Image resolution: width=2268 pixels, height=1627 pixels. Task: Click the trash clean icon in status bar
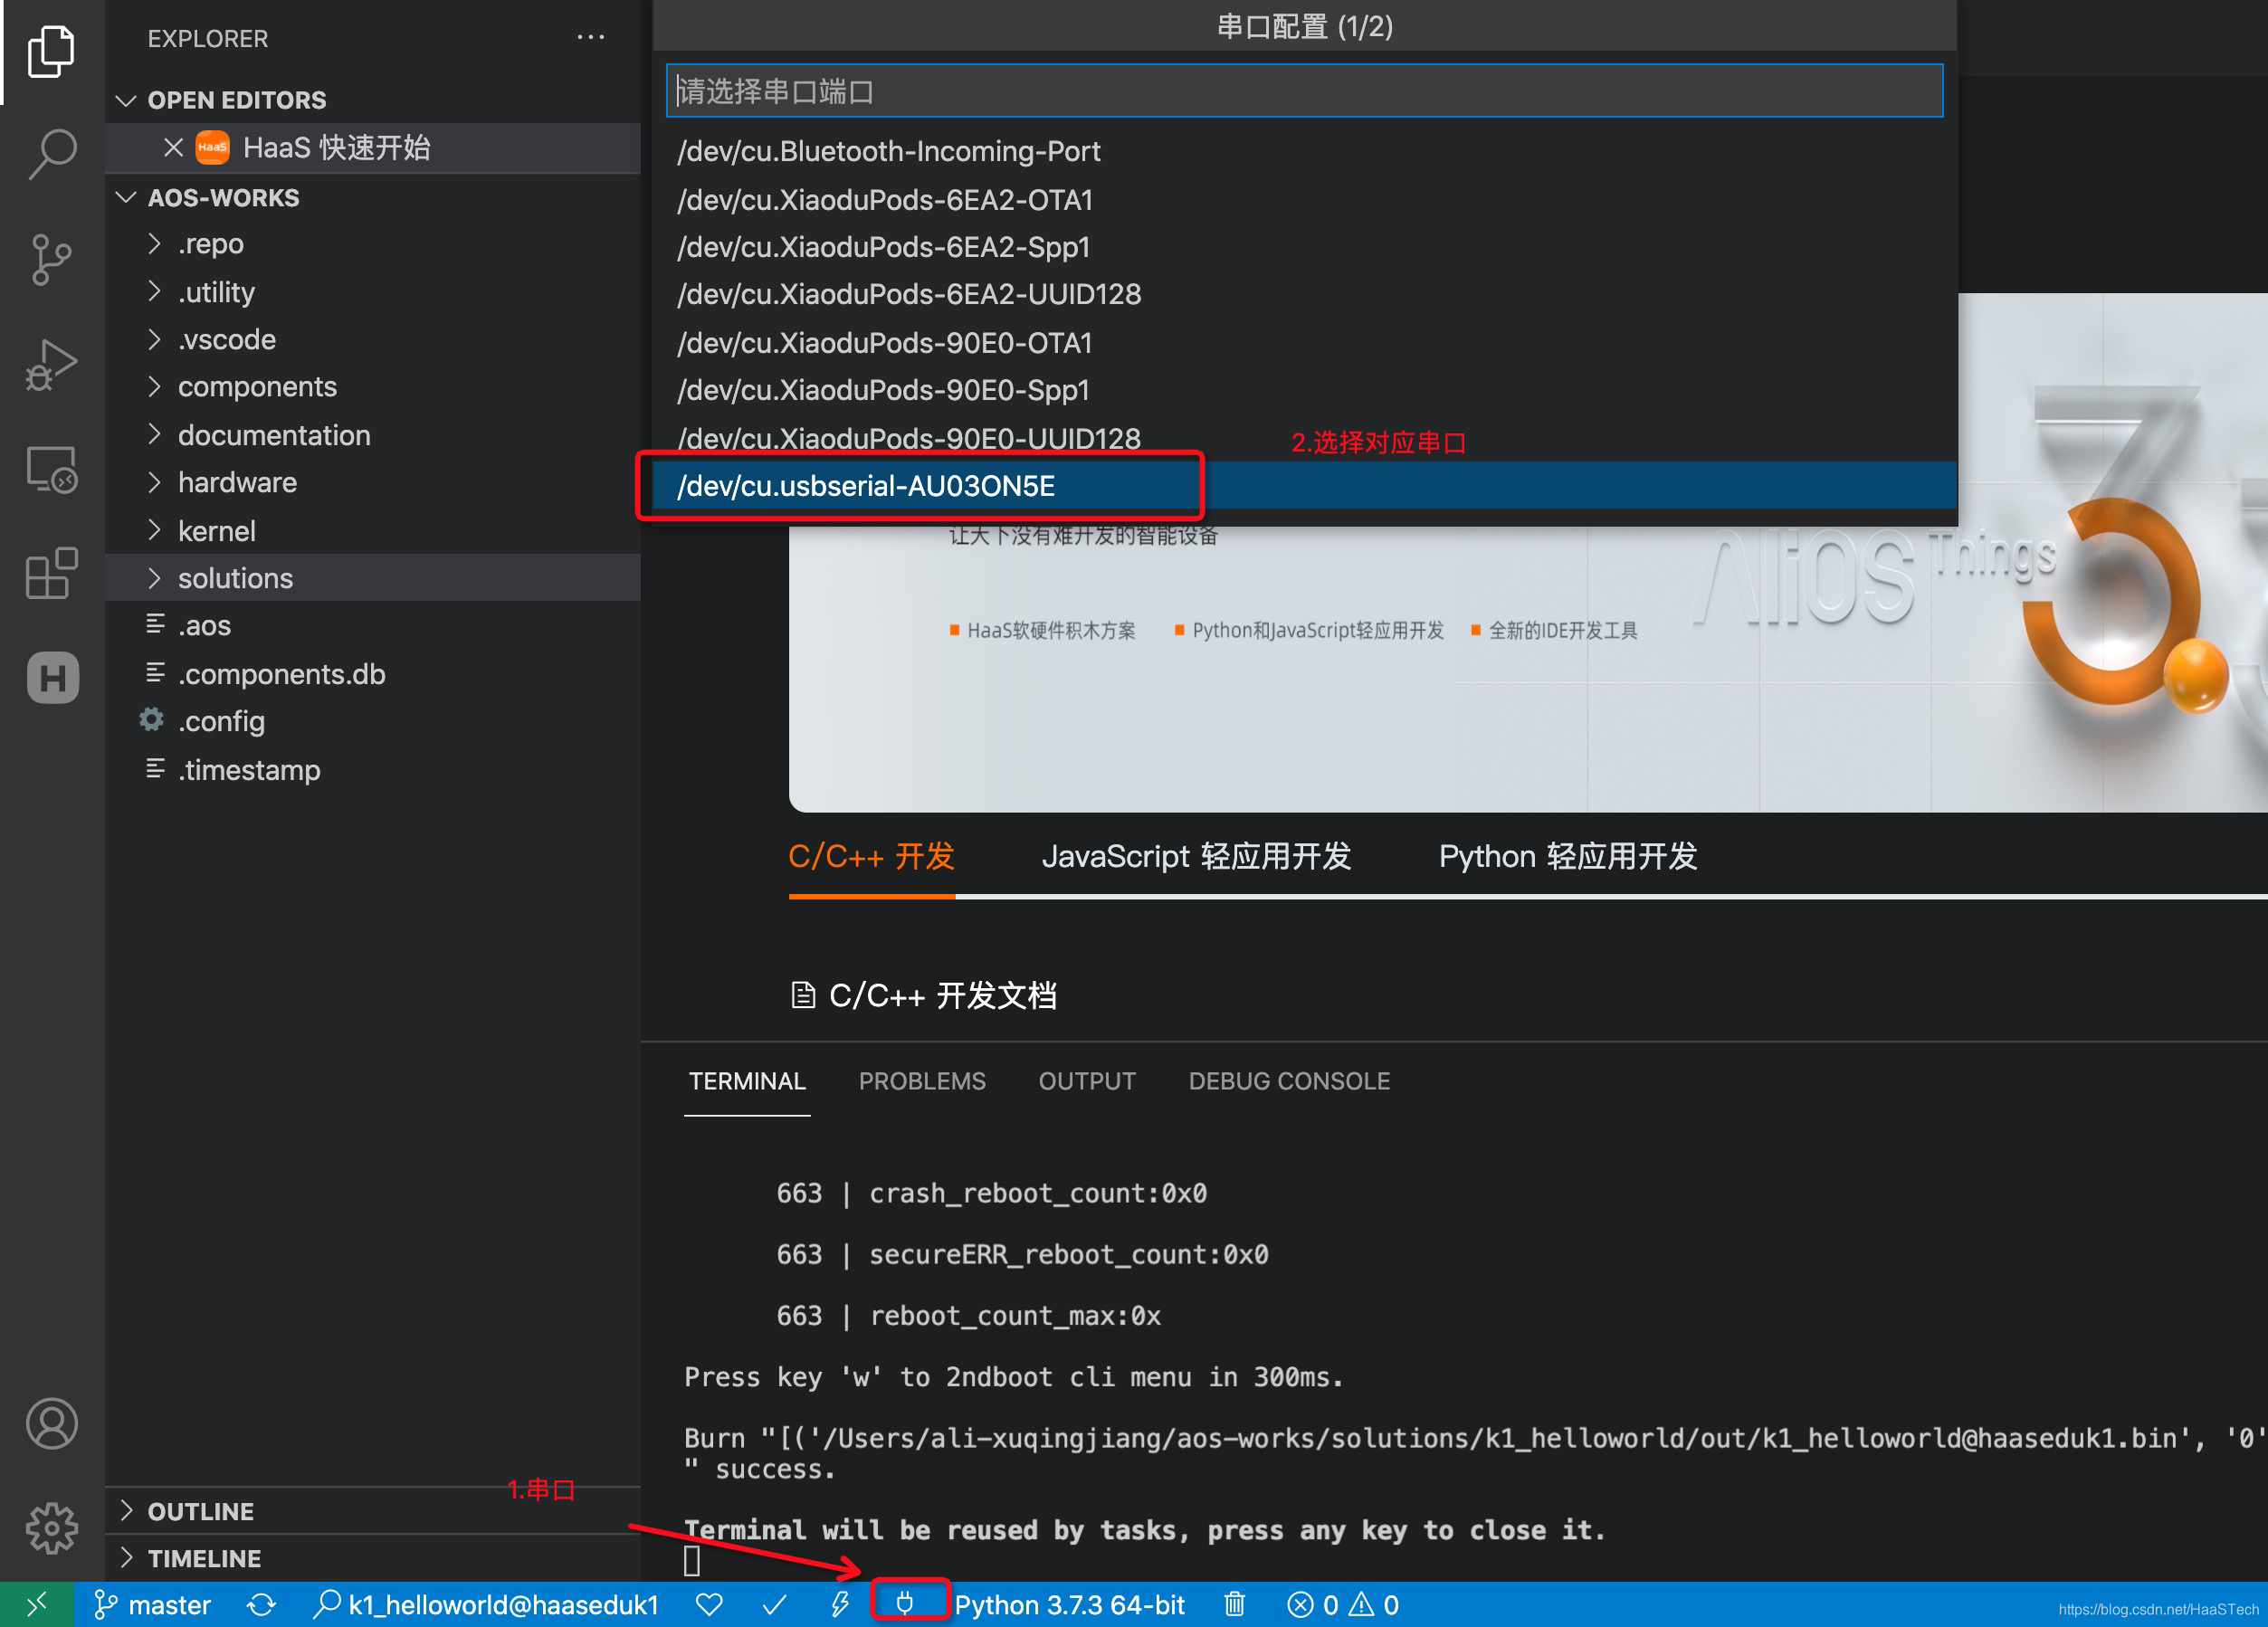1234,1604
